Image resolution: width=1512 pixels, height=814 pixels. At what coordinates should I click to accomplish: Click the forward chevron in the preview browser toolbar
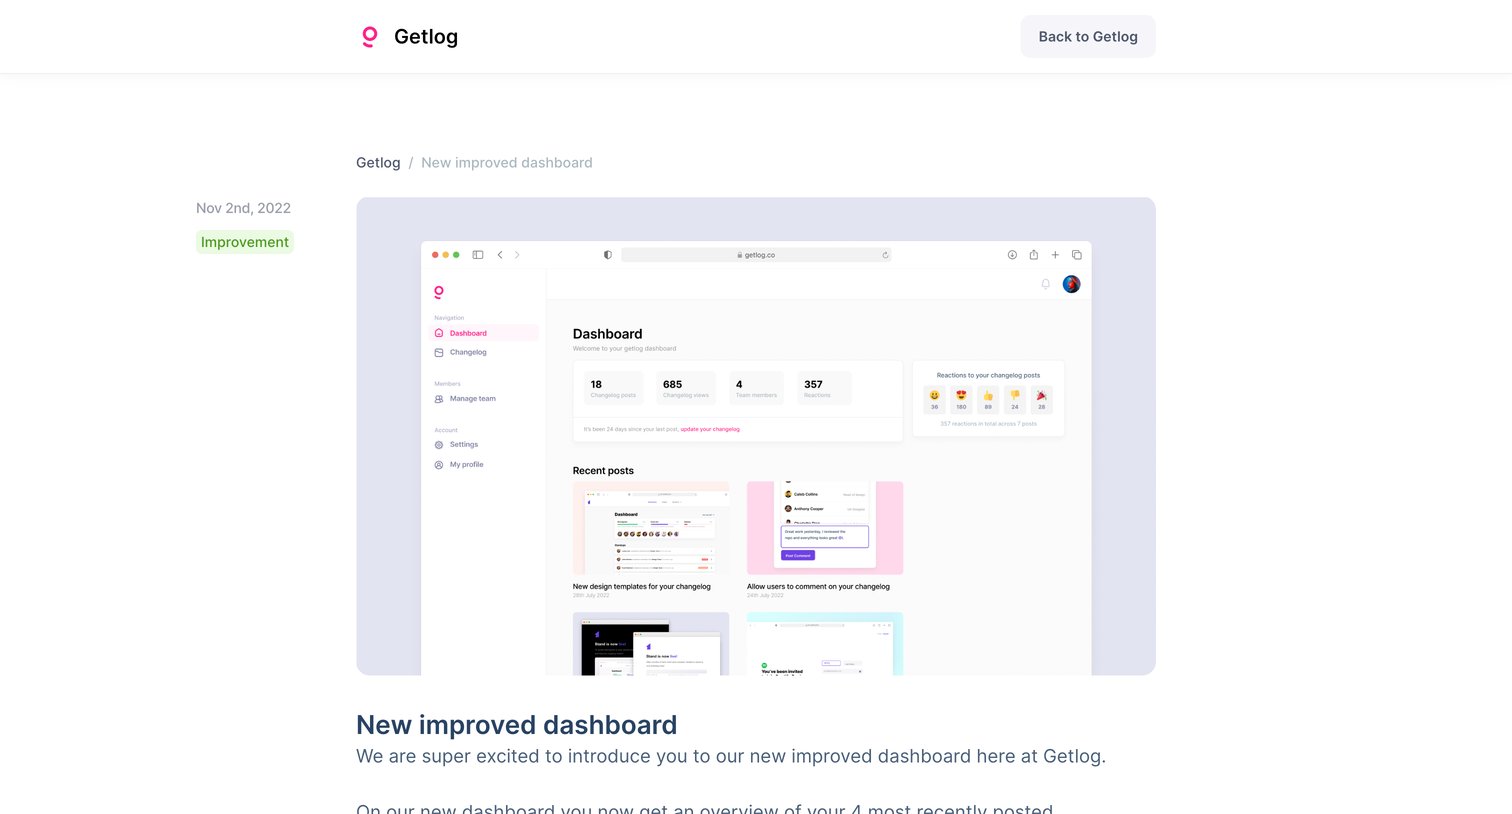coord(517,255)
